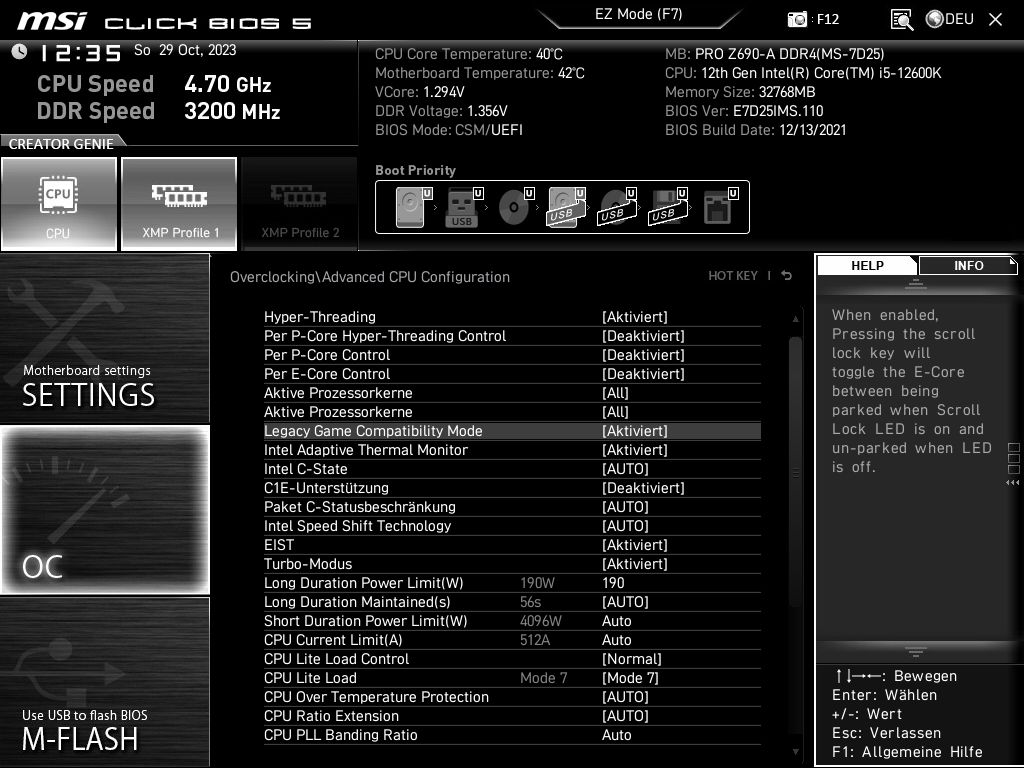Viewport: 1024px width, 768px height.
Task: Close the BIOS with the X button
Action: point(995,20)
